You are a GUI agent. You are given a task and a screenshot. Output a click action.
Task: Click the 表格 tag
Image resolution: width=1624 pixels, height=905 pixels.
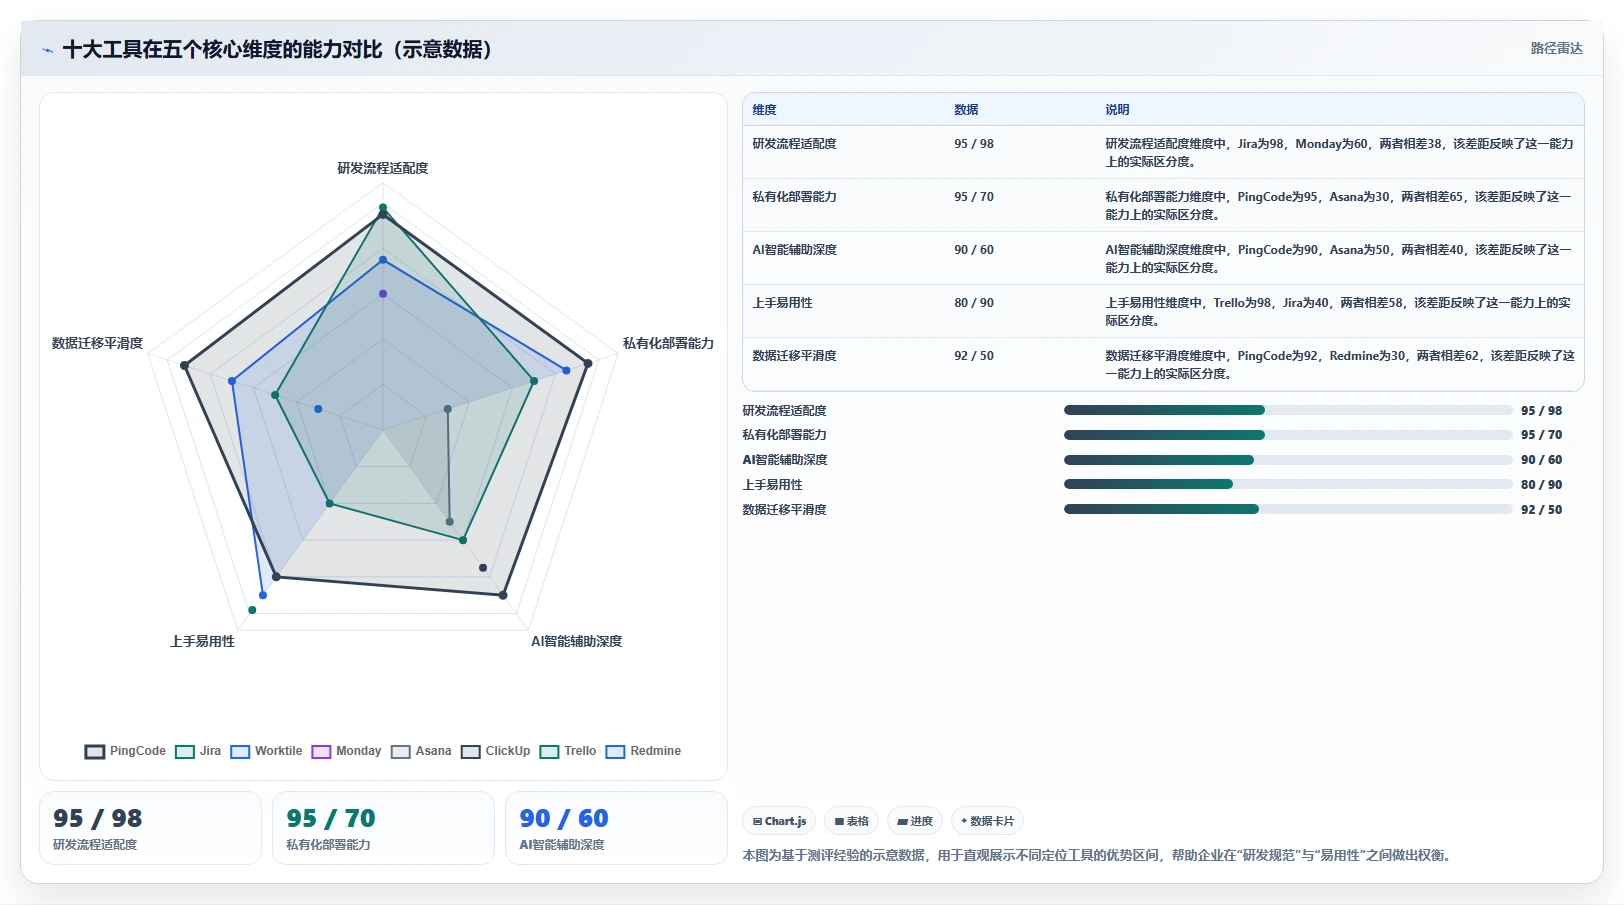851,821
